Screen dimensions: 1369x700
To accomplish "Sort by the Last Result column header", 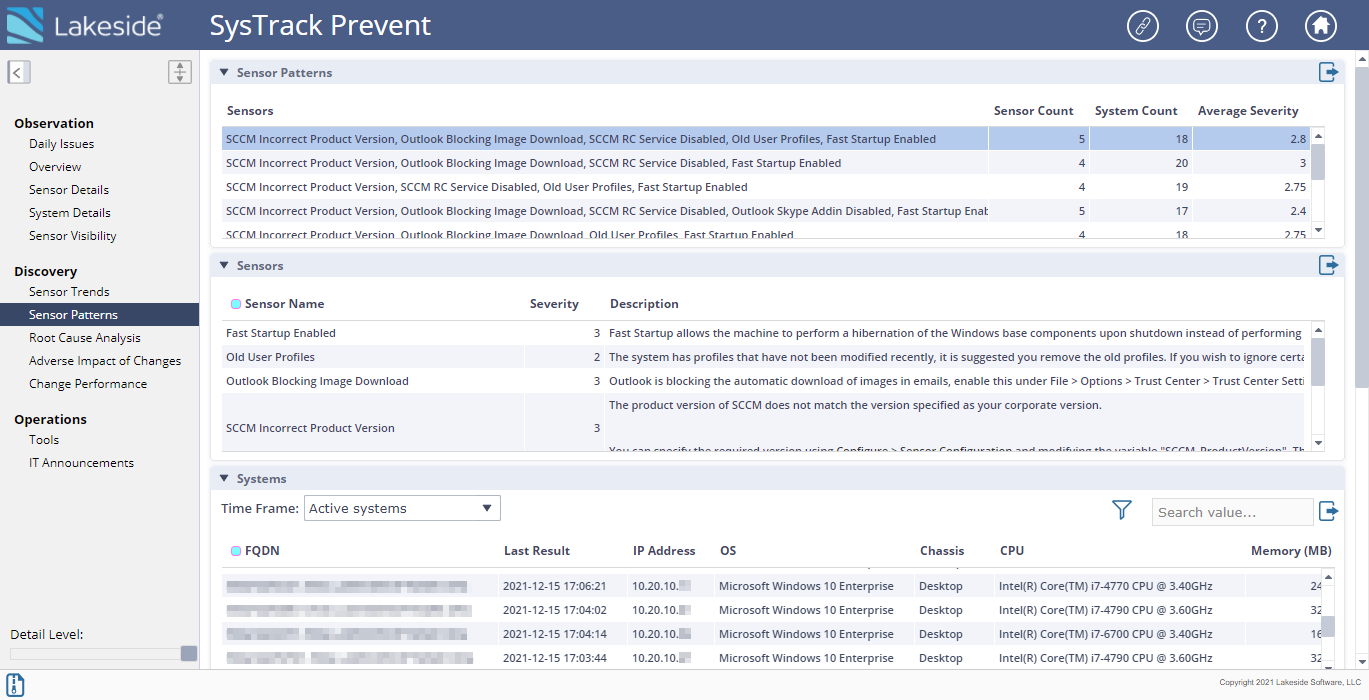I will point(537,551).
